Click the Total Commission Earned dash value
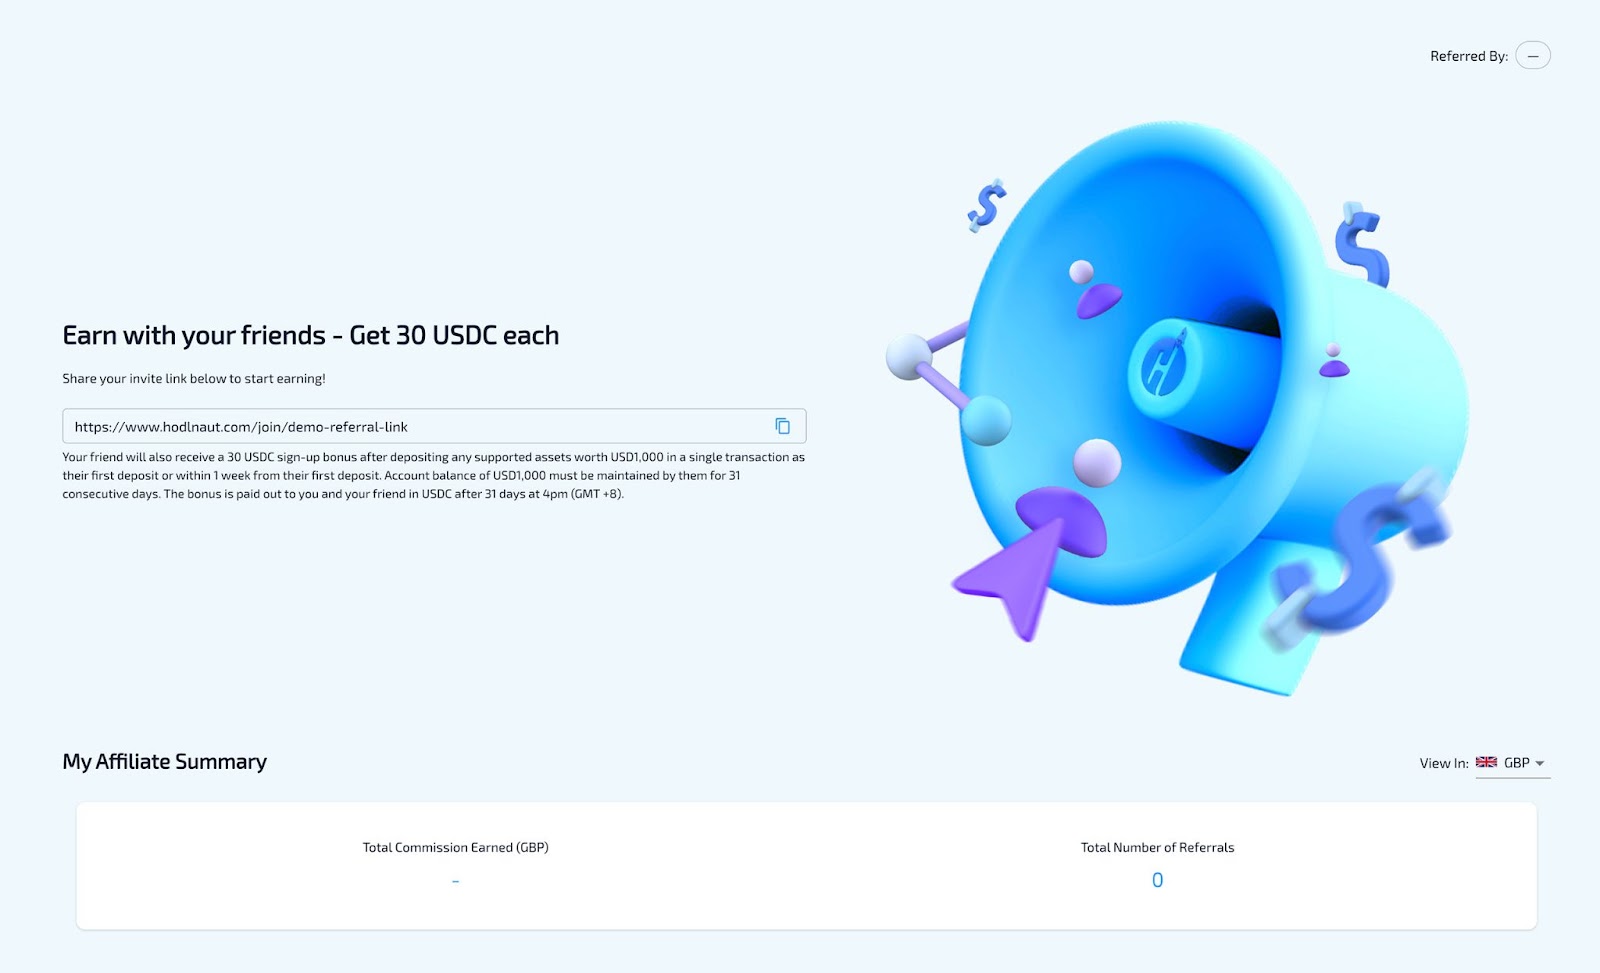 [x=455, y=881]
